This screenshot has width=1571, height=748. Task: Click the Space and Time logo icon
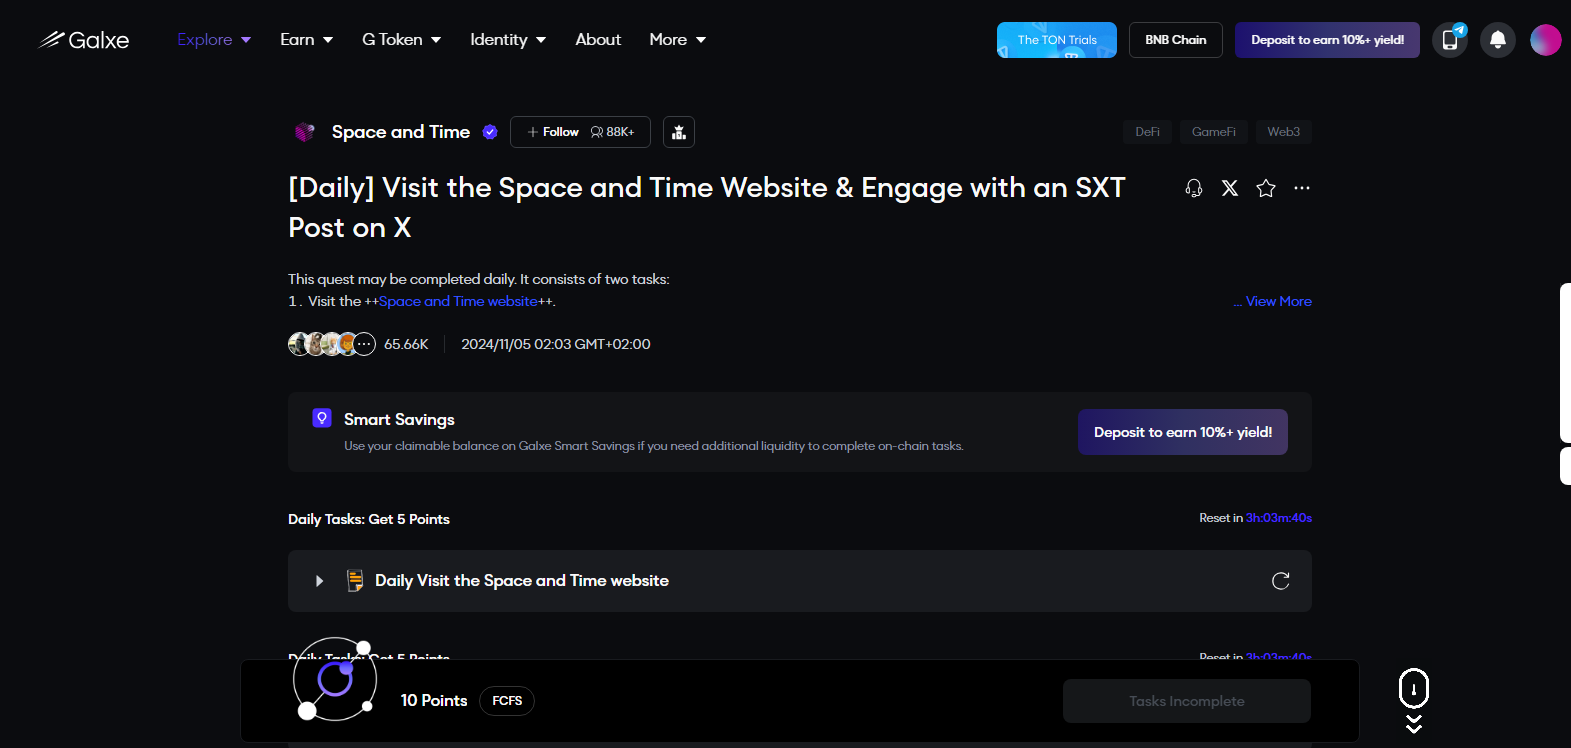(305, 132)
